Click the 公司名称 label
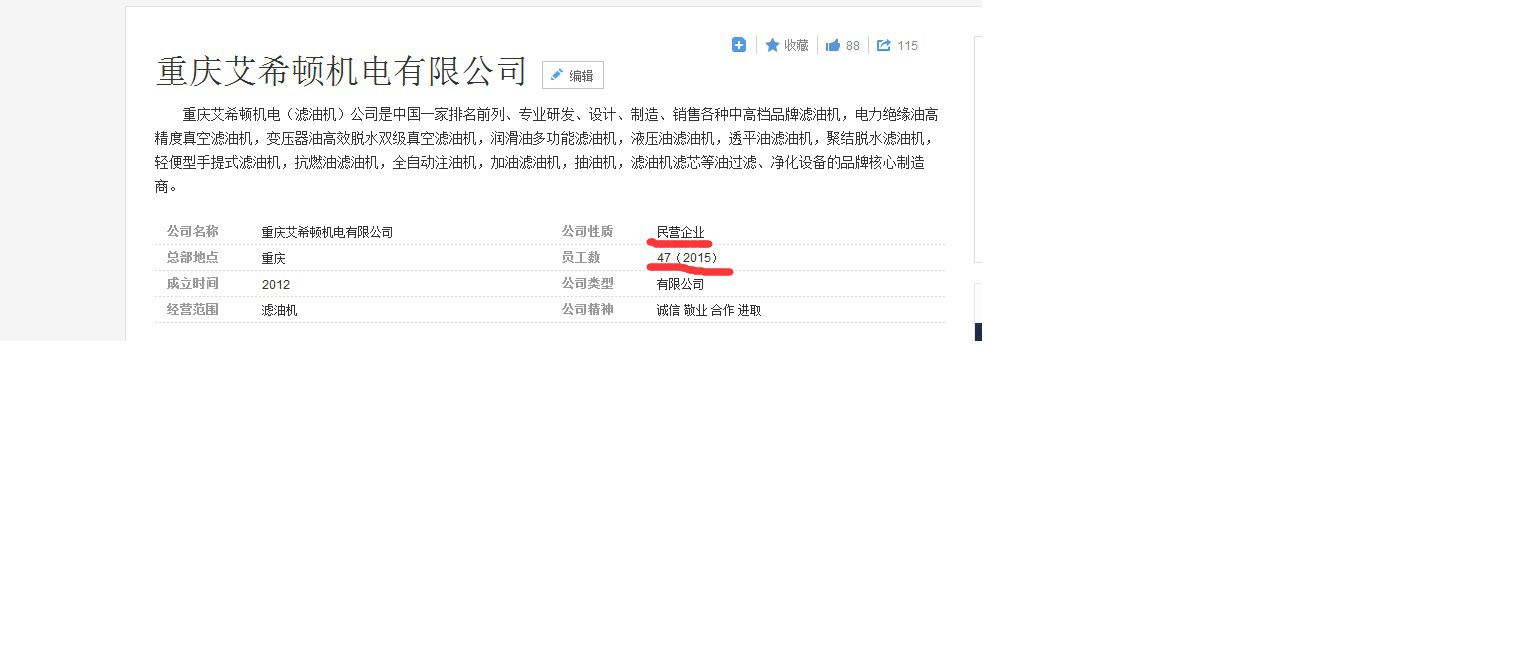This screenshot has width=1522, height=665. (x=192, y=231)
